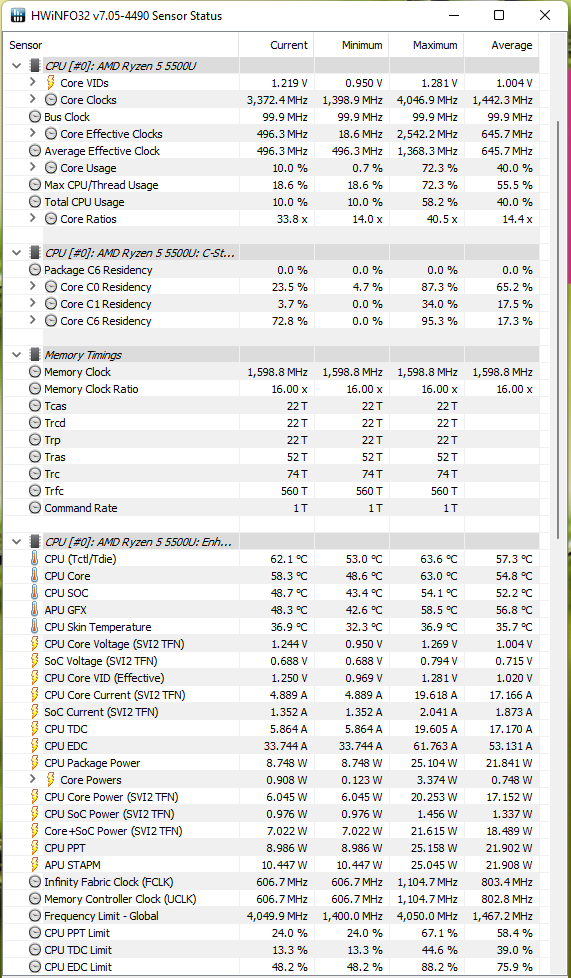Click the clock icon beside Memory Clock
The width and height of the screenshot is (571, 978).
pyautogui.click(x=35, y=372)
